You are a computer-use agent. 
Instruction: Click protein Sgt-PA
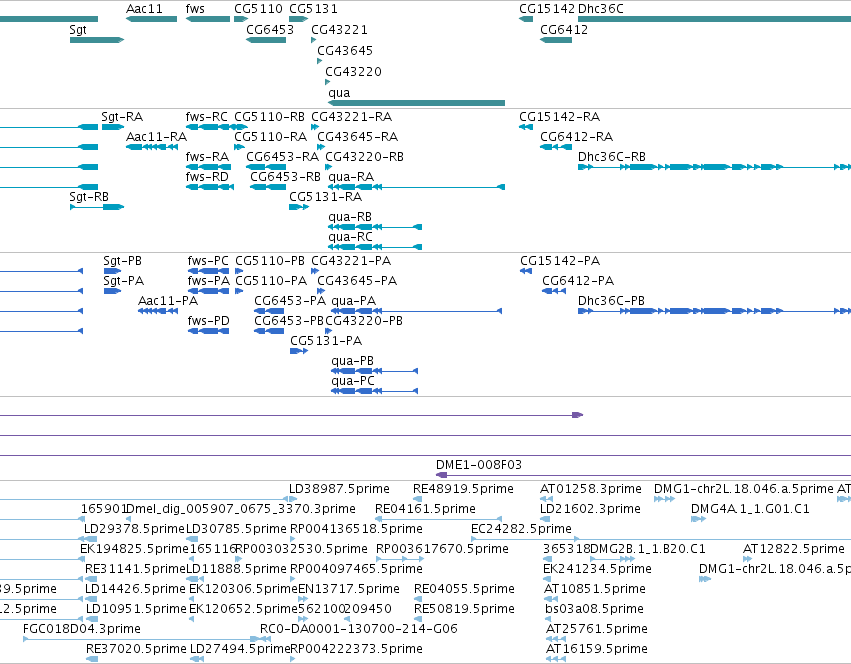point(112,291)
